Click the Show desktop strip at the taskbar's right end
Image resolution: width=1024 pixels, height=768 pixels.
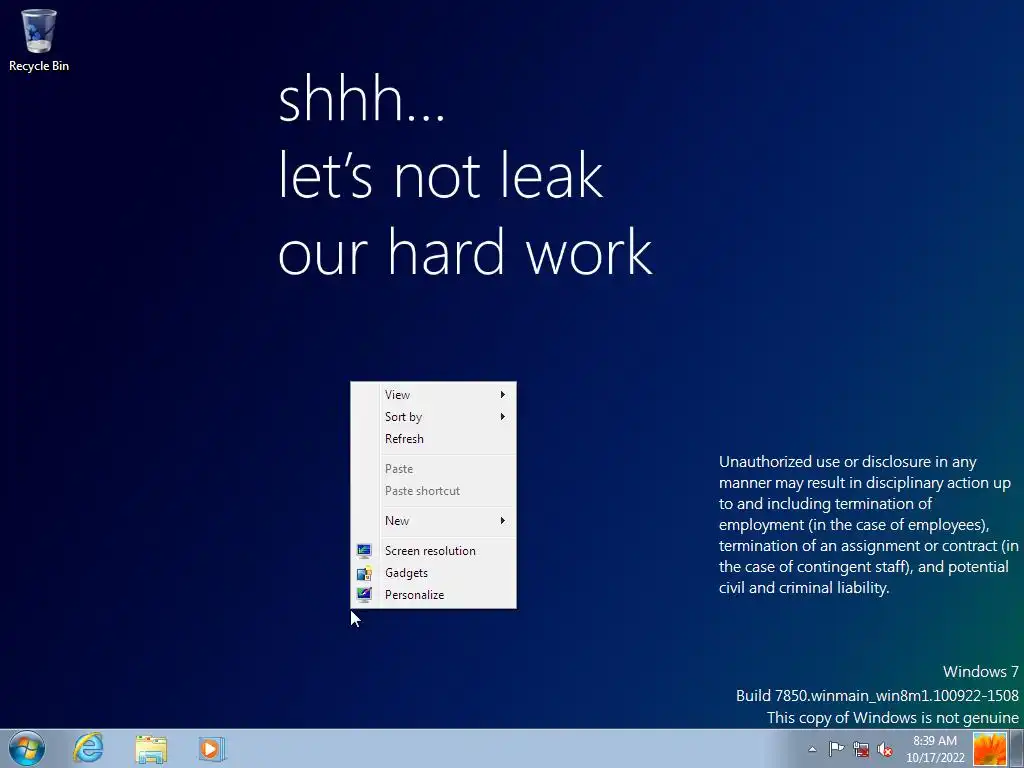(x=1017, y=748)
